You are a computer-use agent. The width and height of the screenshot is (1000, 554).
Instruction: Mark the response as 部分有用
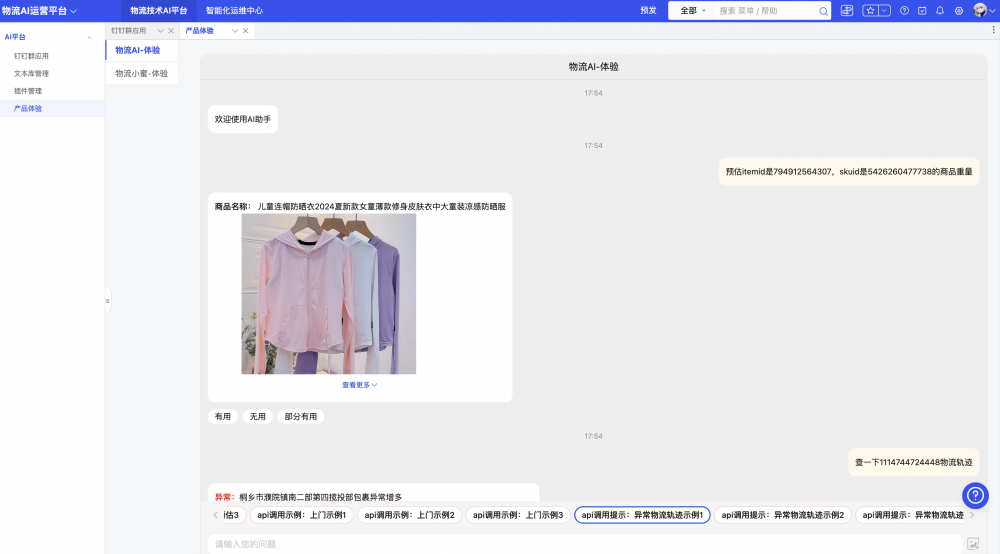(x=300, y=416)
